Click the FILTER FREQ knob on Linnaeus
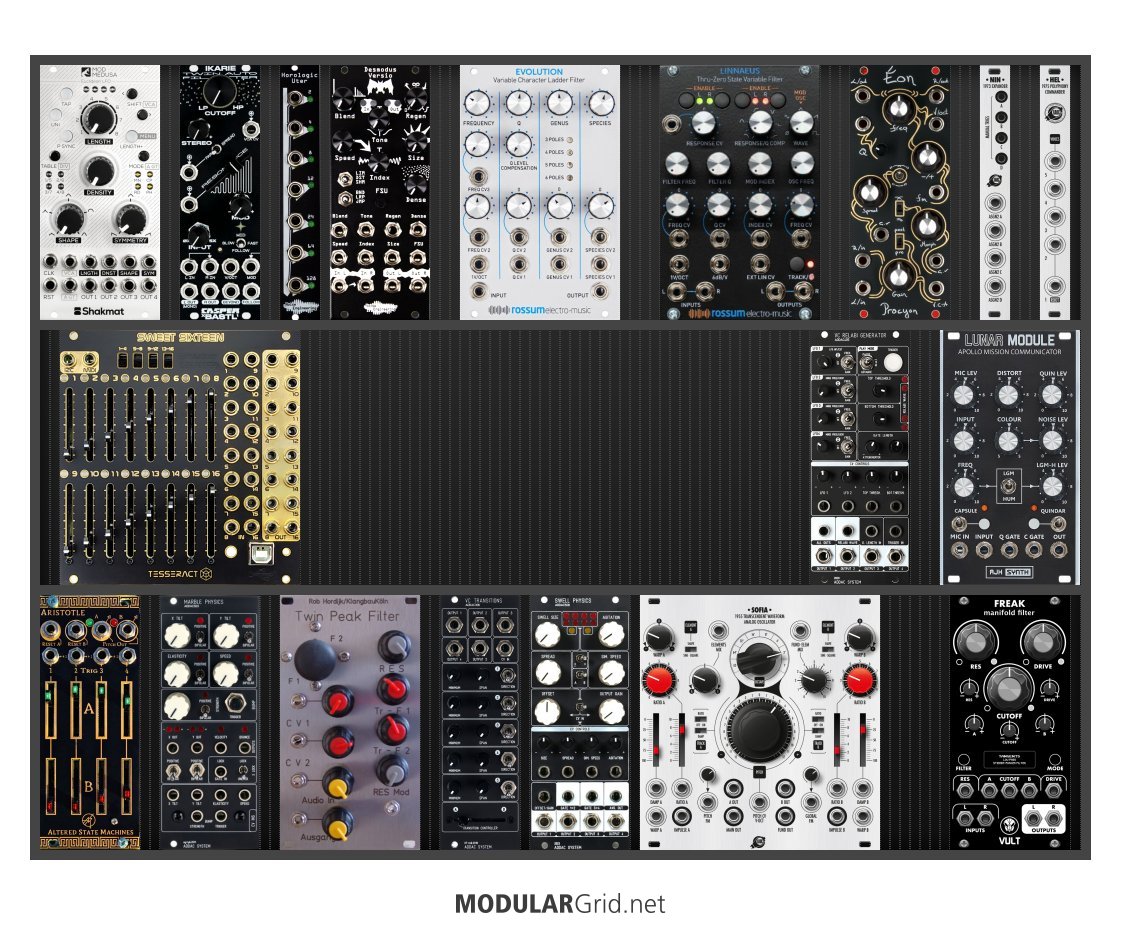 (677, 164)
